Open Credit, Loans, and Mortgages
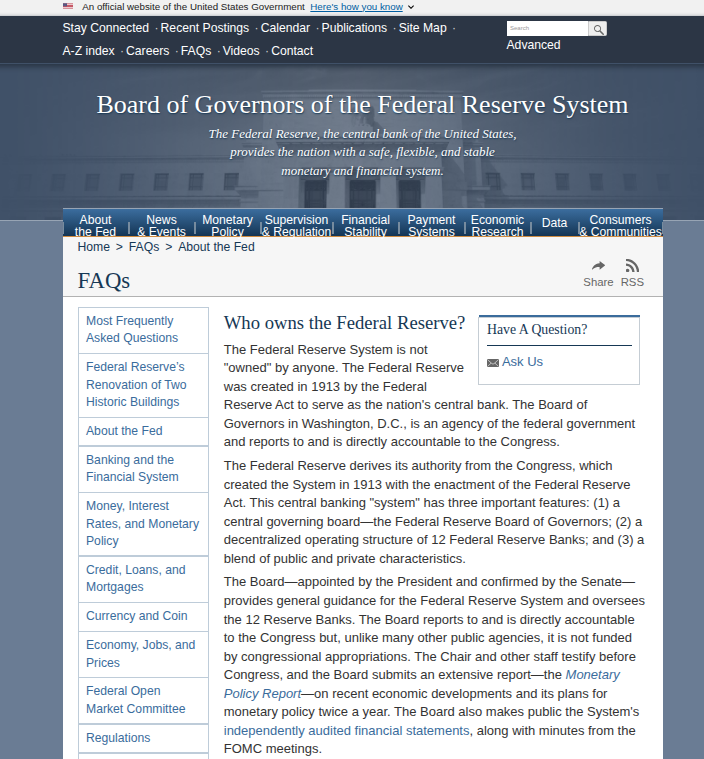The height and width of the screenshot is (759, 704). (143, 578)
